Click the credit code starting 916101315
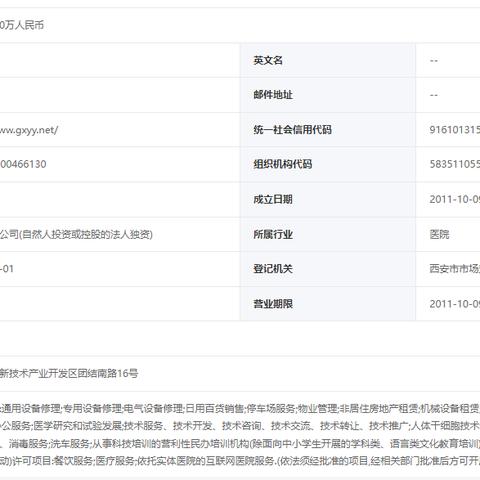480x480 pixels. tap(455, 130)
